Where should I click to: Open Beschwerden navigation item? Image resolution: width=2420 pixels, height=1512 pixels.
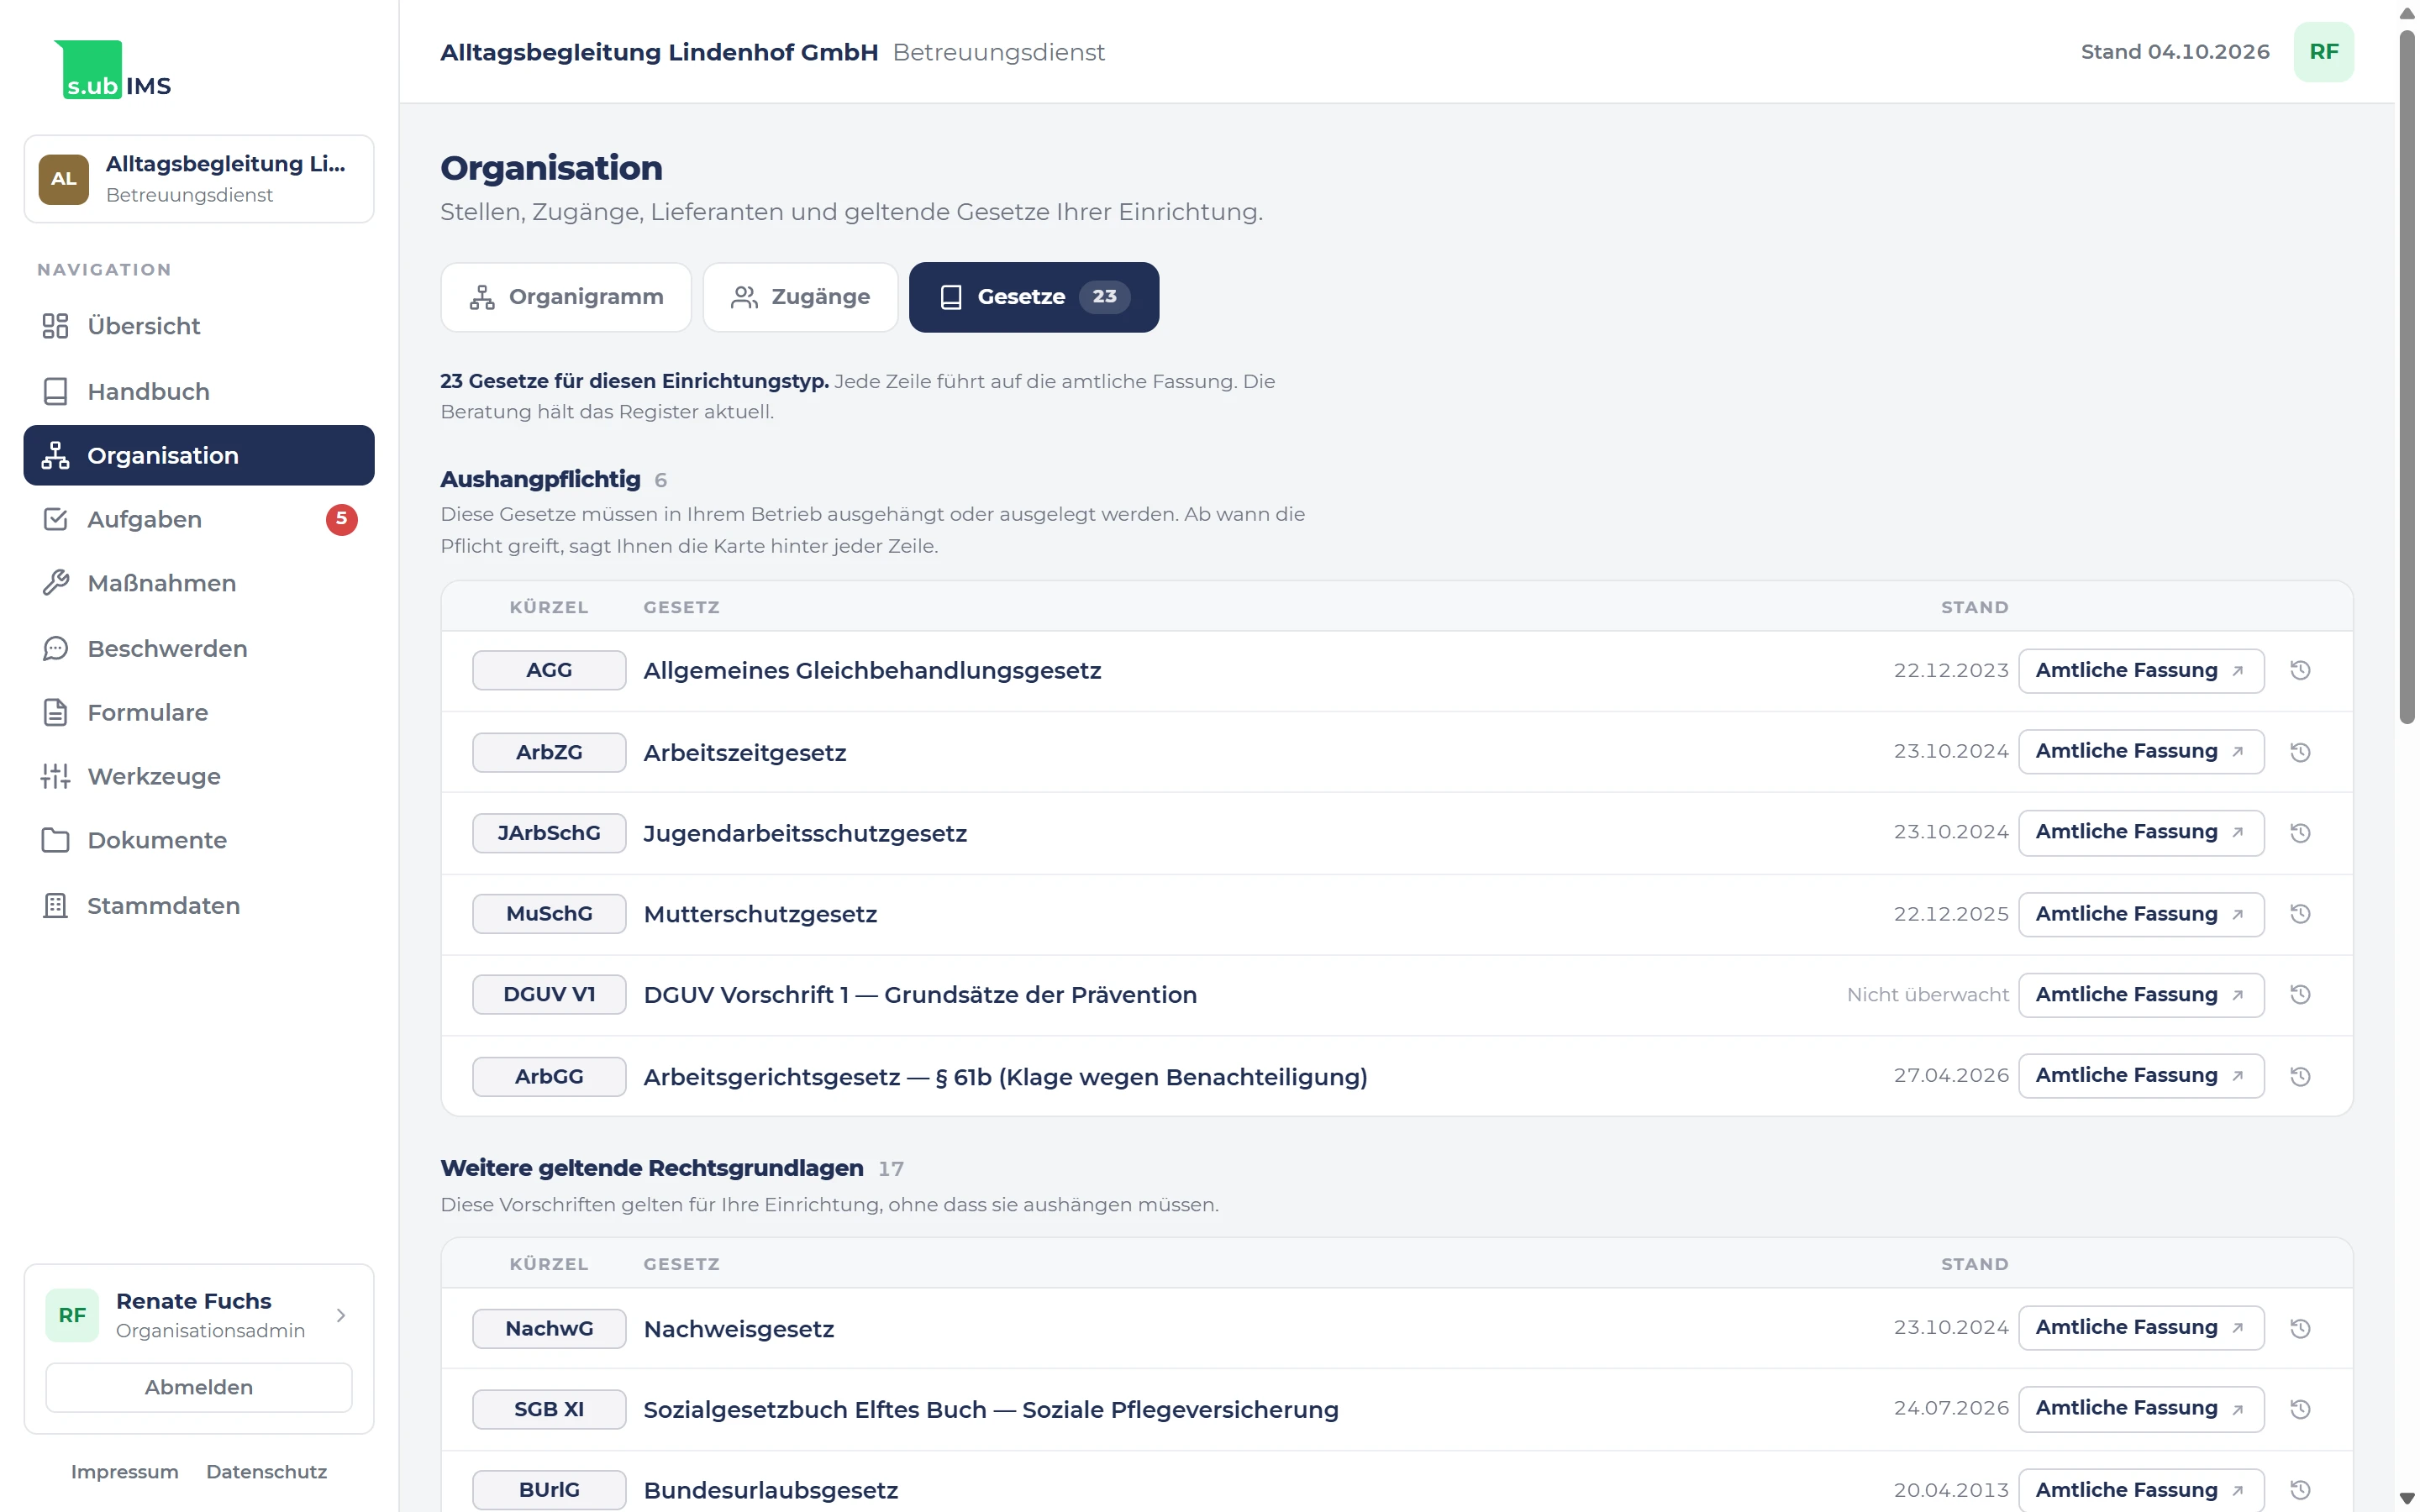pos(199,648)
